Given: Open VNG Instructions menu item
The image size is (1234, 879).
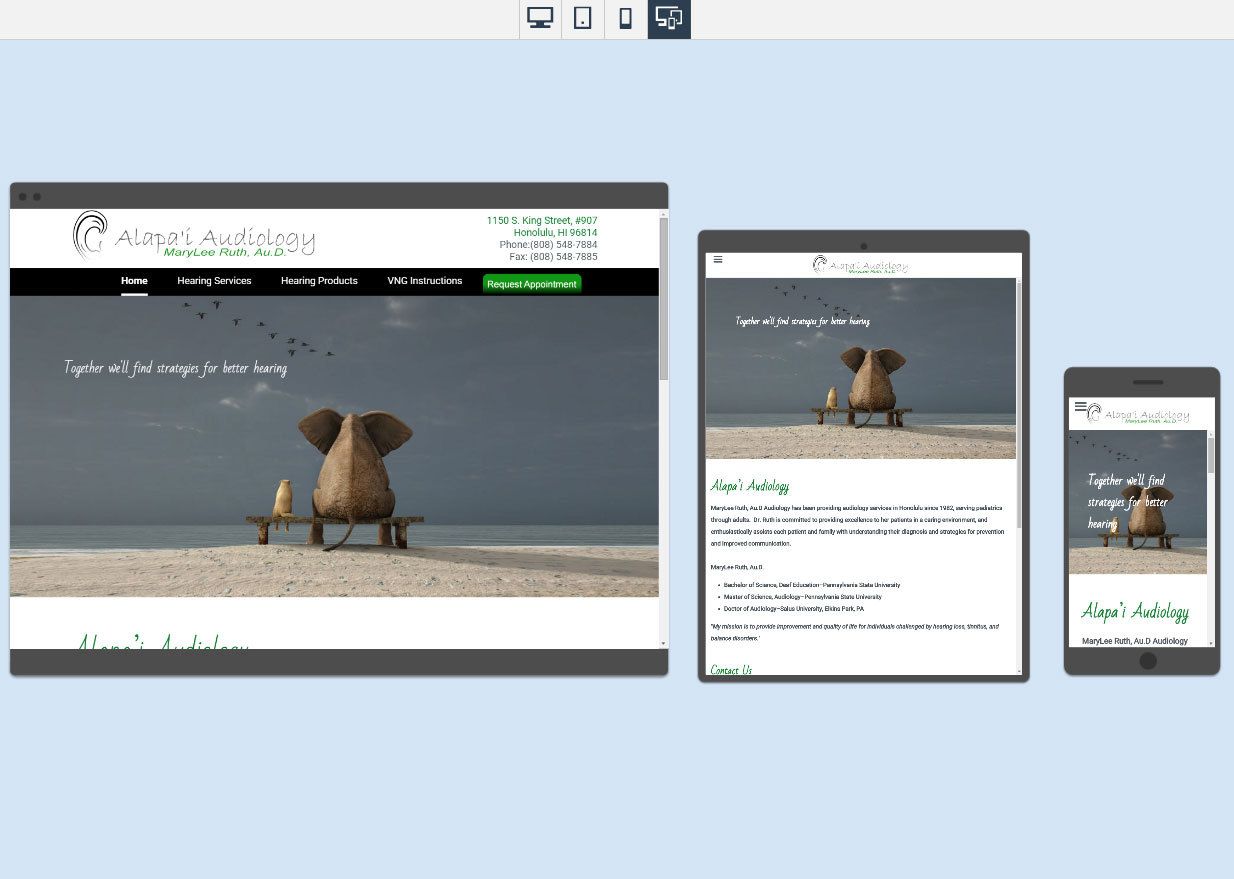Looking at the screenshot, I should point(425,281).
